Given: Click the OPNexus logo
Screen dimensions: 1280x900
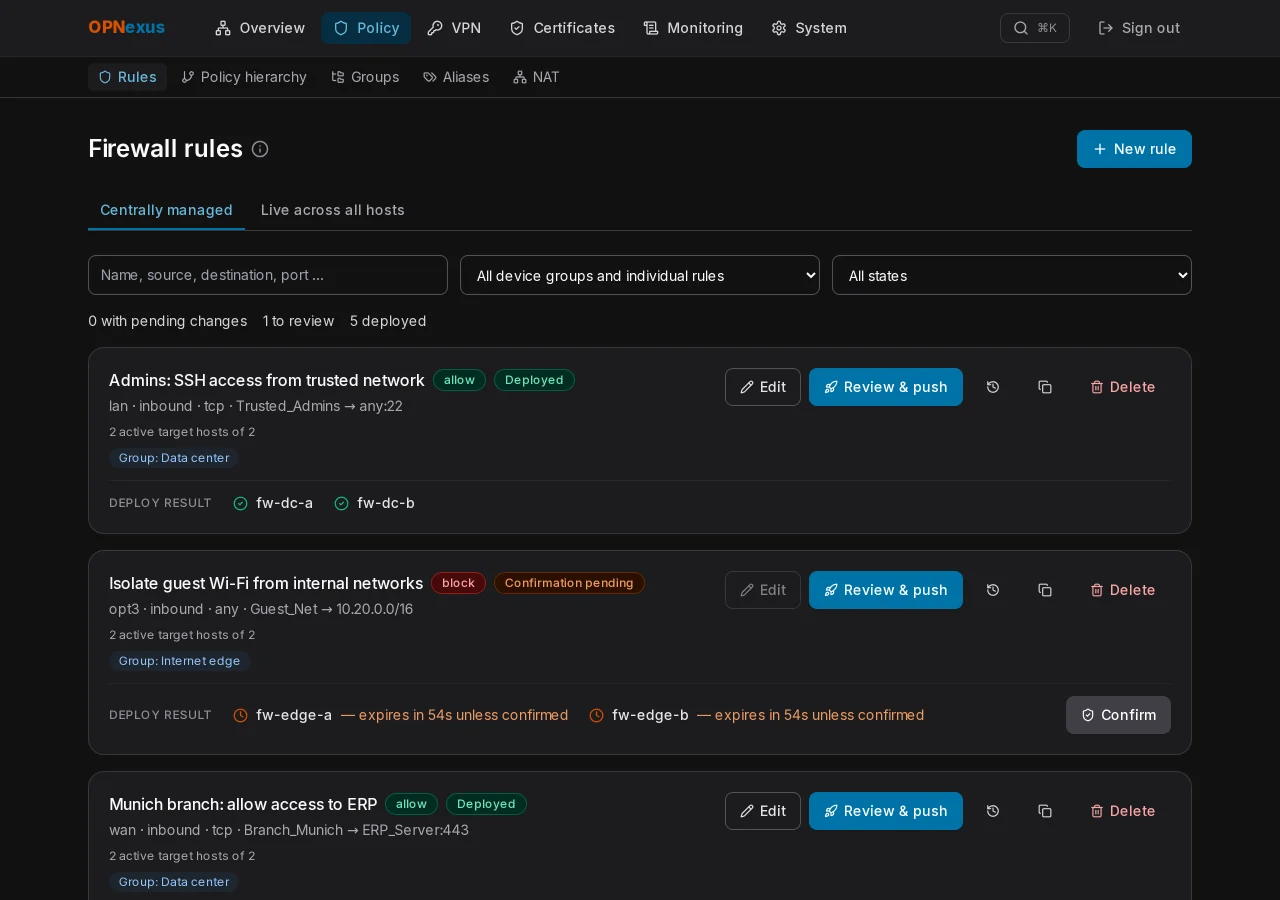Looking at the screenshot, I should point(127,28).
